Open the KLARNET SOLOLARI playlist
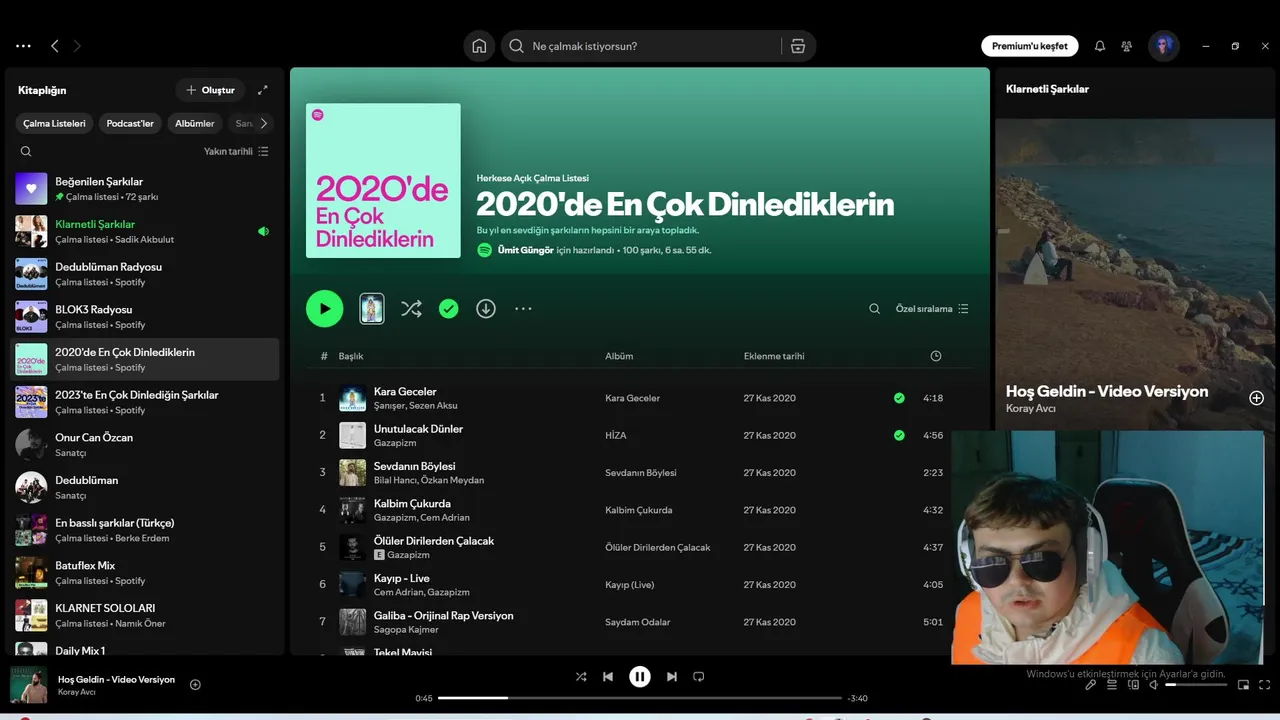 point(145,615)
